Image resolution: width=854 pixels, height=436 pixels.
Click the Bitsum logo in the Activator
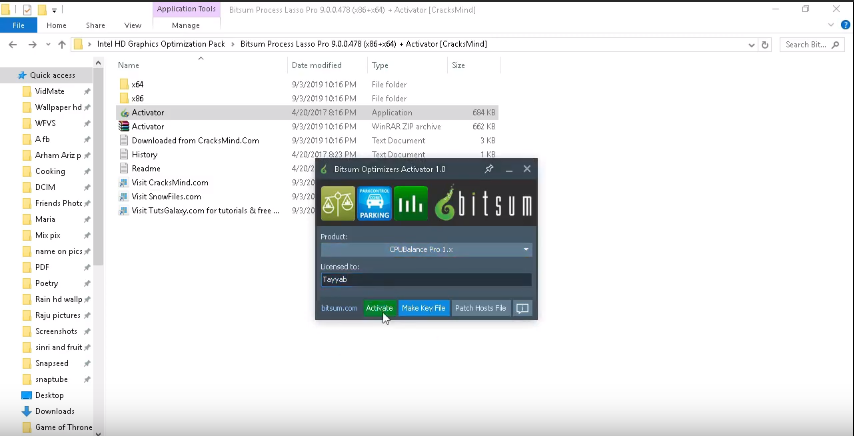click(483, 204)
